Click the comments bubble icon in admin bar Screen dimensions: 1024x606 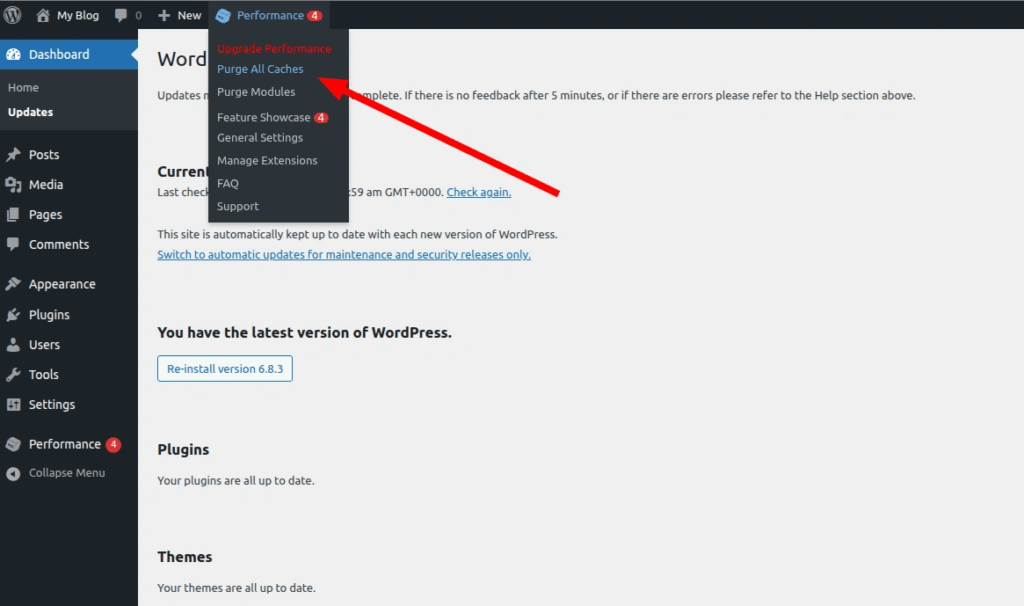coord(118,14)
